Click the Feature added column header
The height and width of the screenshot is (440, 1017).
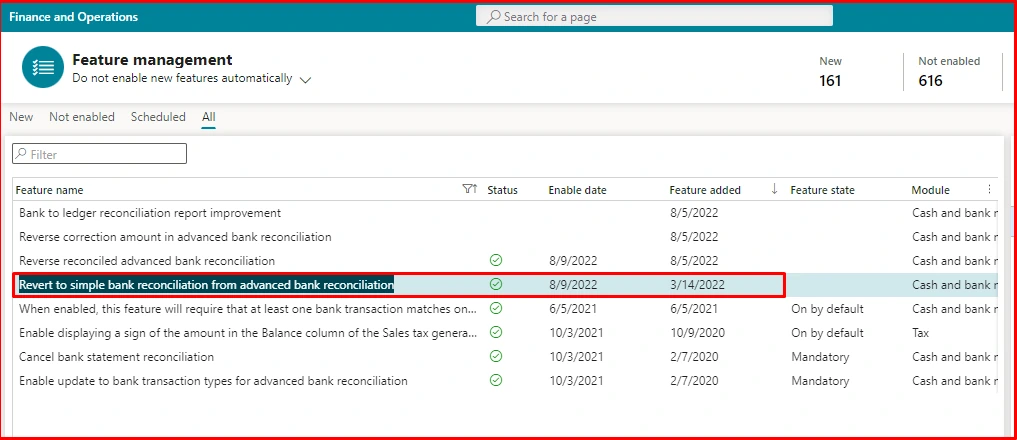pyautogui.click(x=705, y=190)
